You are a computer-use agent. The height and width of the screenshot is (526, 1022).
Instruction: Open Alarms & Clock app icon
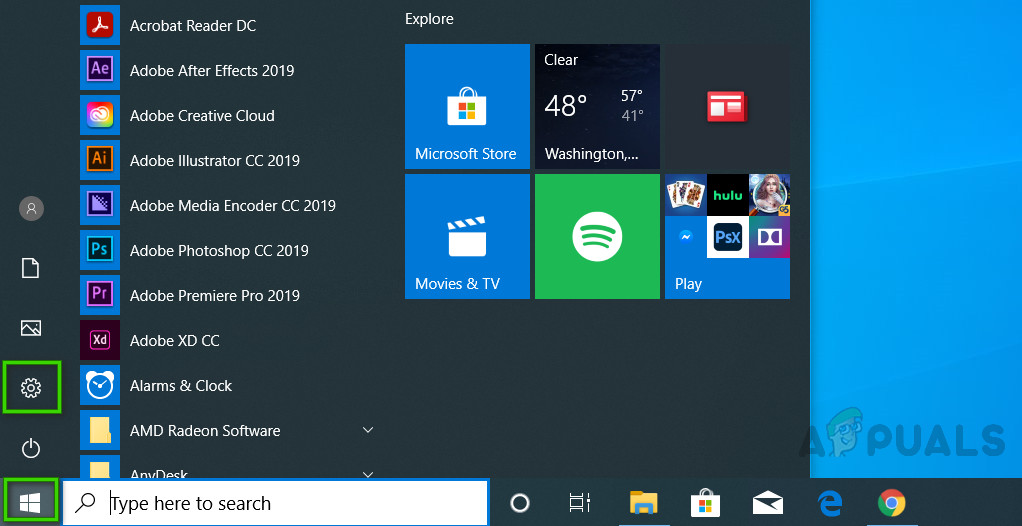pos(100,385)
